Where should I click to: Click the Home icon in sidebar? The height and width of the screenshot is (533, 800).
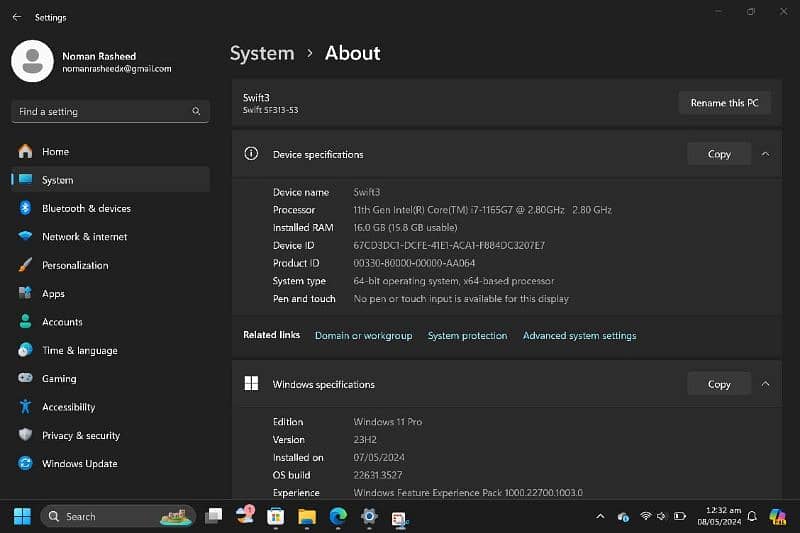25,152
